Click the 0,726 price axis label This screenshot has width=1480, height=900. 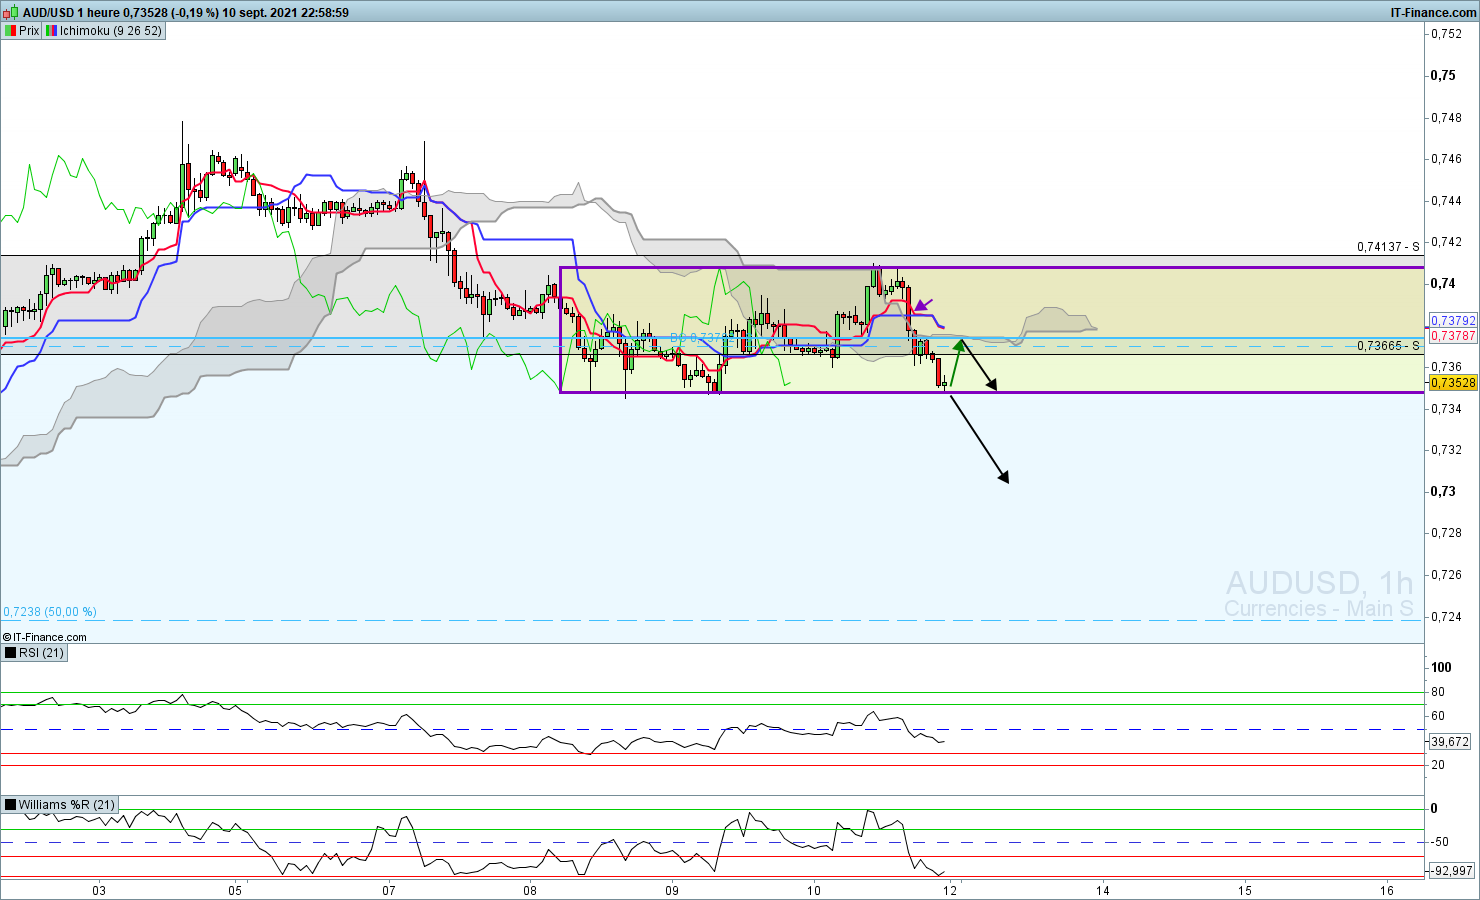pyautogui.click(x=1446, y=575)
